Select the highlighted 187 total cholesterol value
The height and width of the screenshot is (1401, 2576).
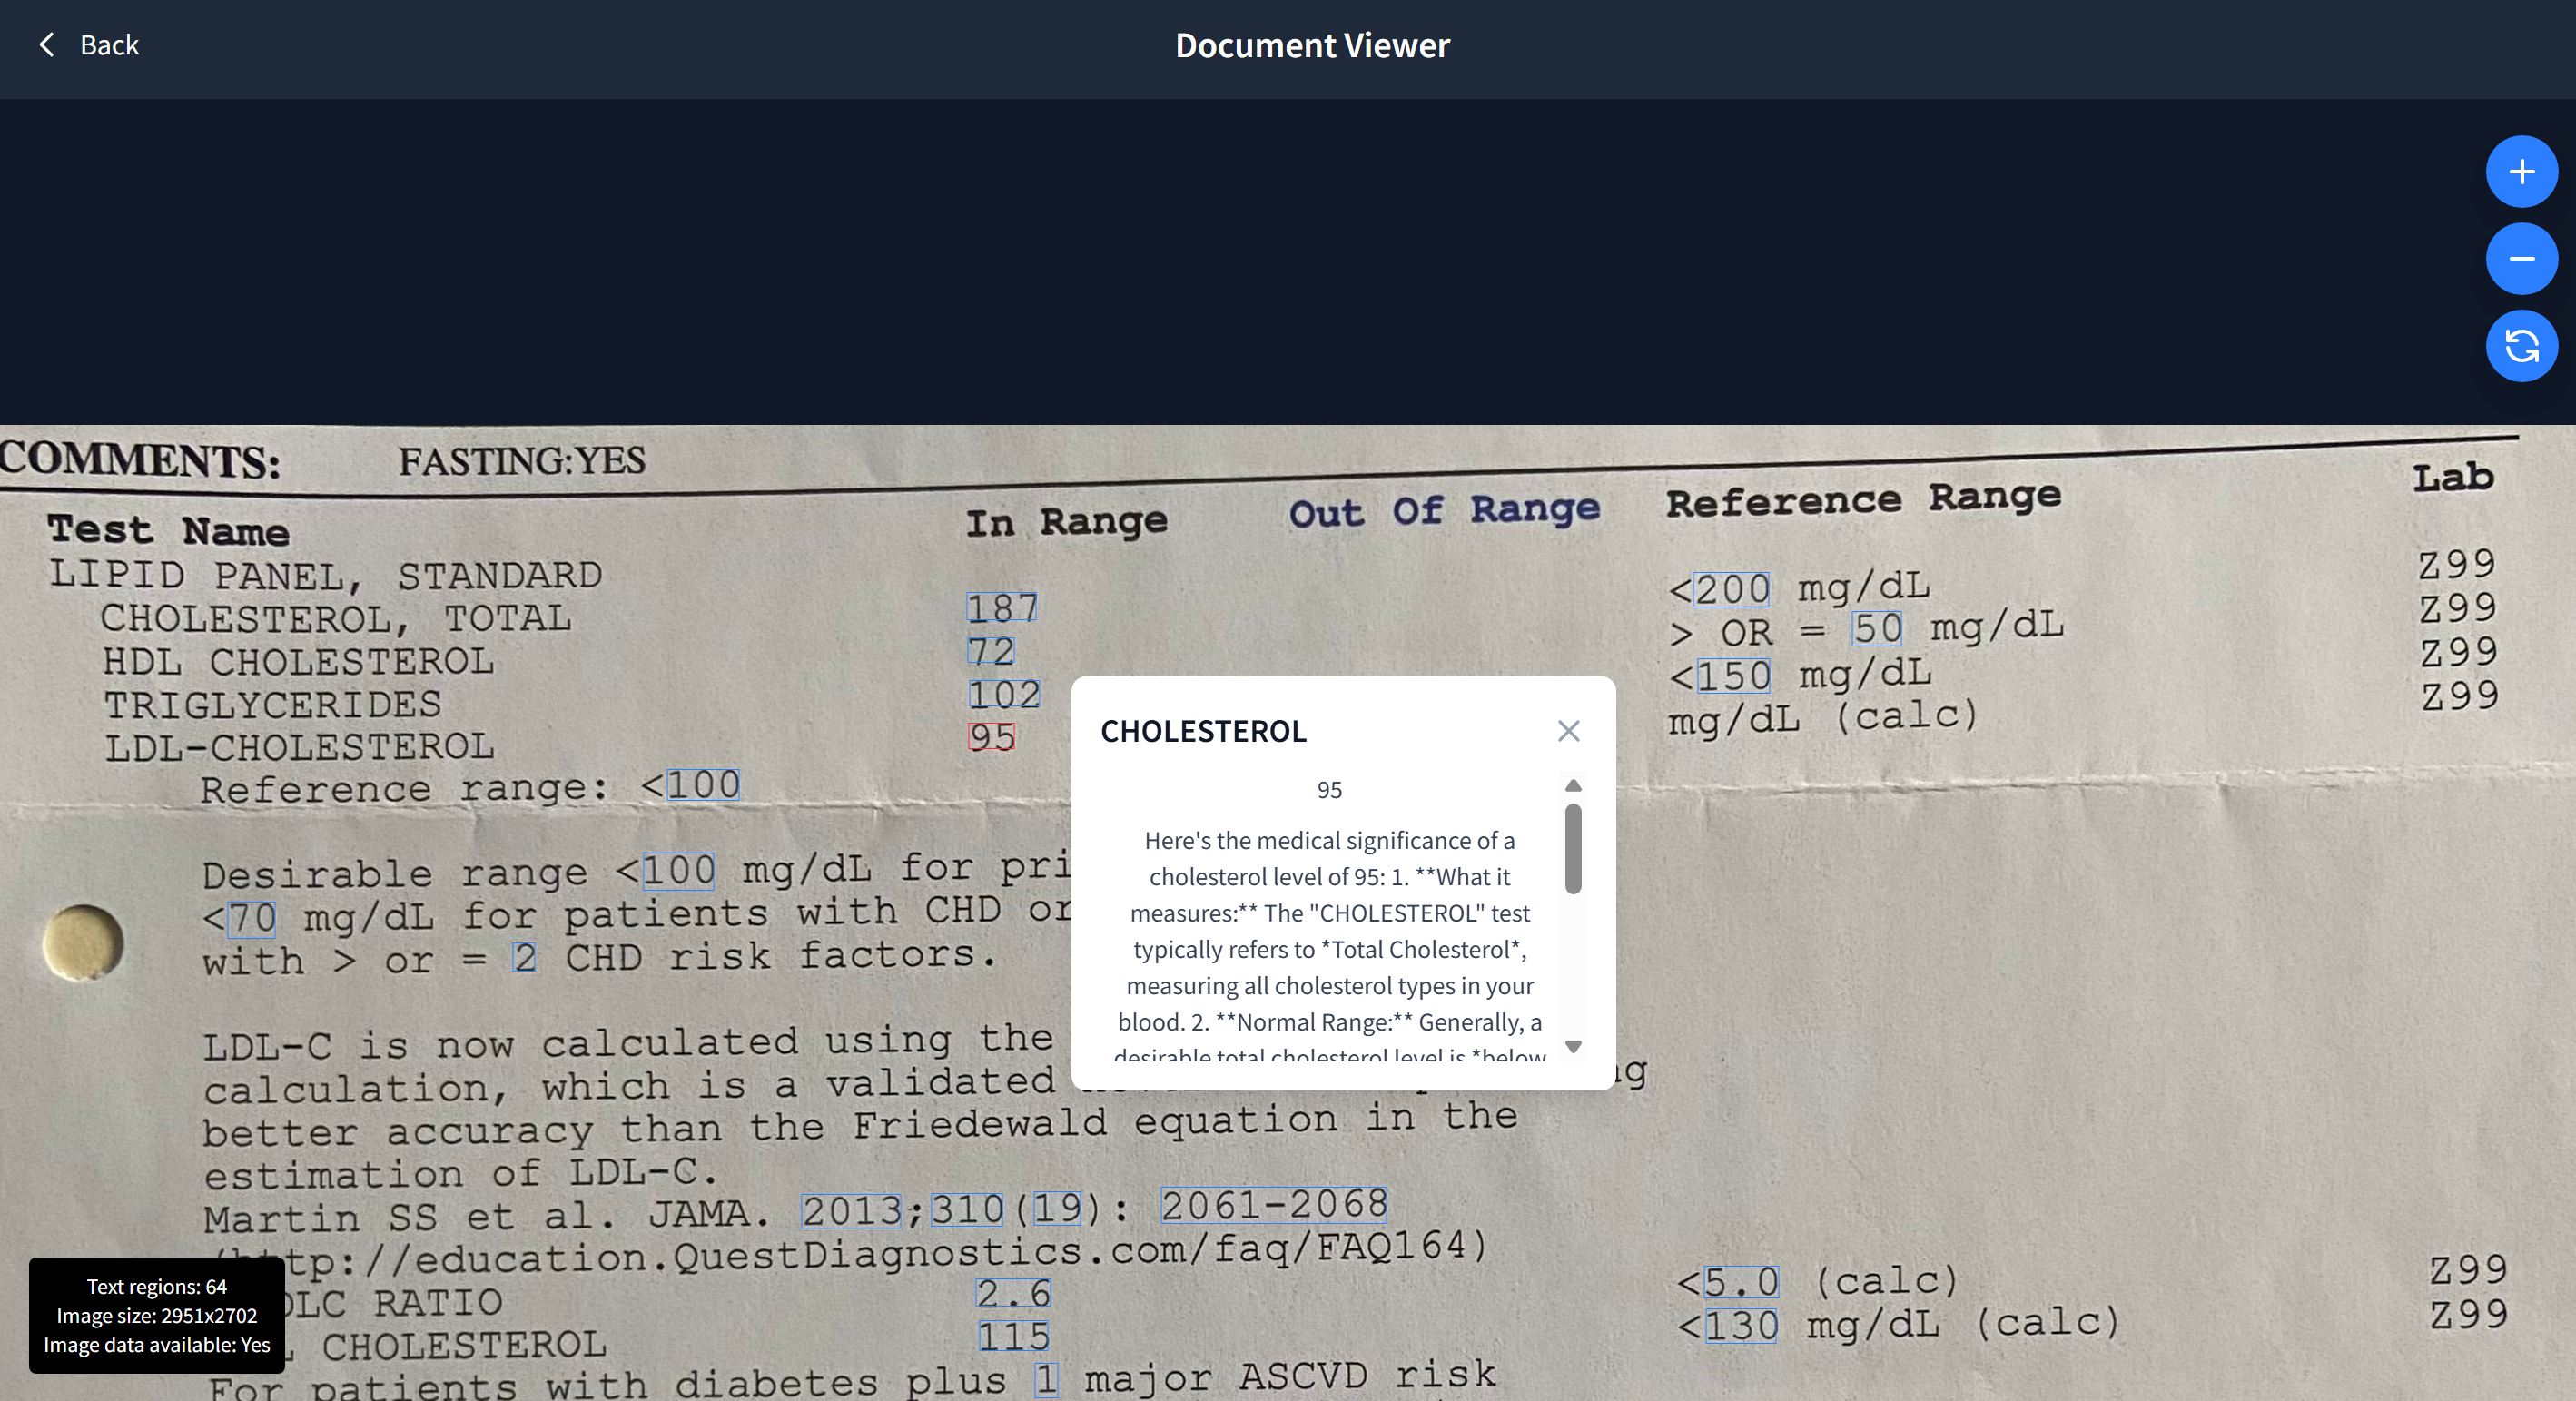pyautogui.click(x=1002, y=607)
